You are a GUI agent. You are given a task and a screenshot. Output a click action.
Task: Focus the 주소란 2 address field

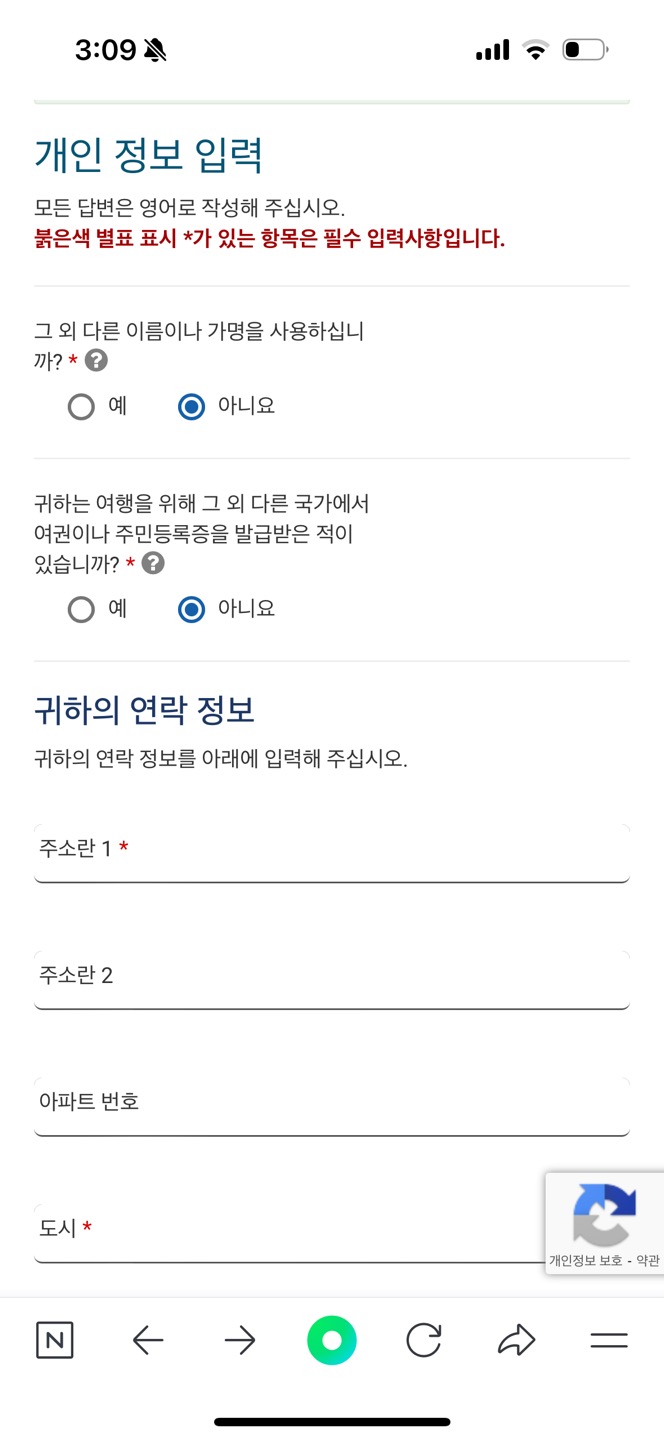[332, 980]
